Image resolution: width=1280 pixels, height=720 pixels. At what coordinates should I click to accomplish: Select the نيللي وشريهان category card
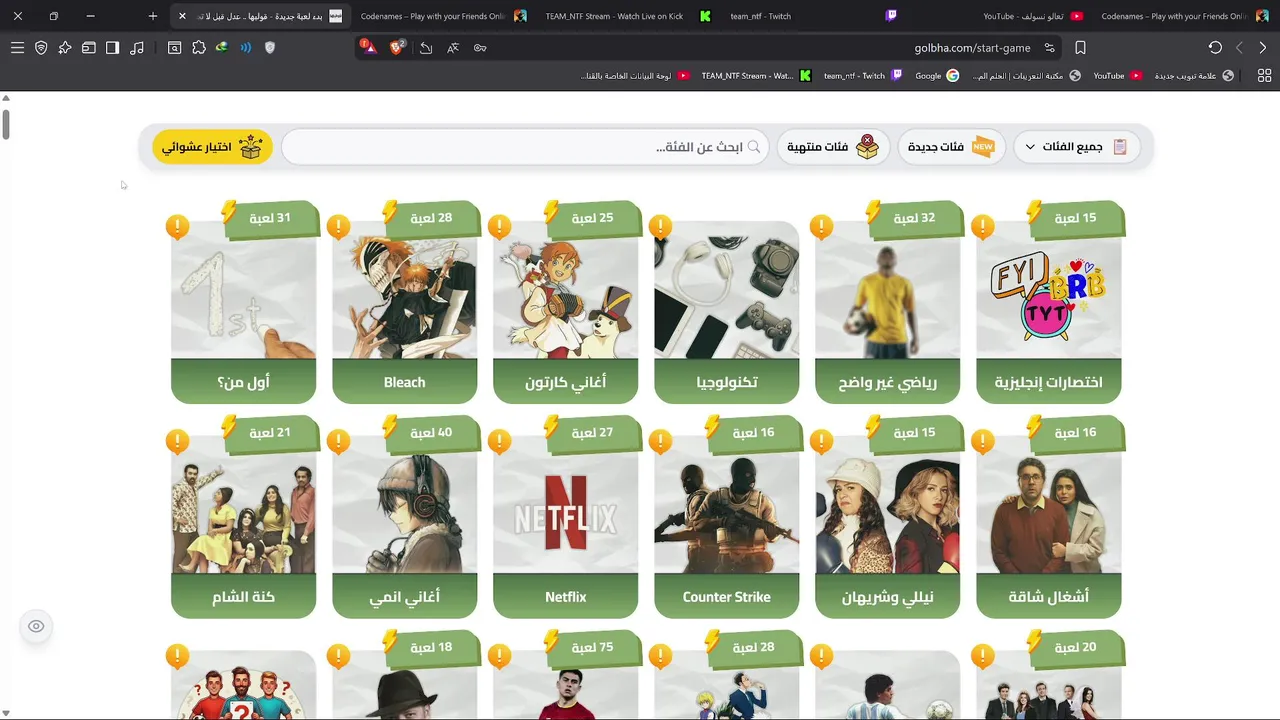[887, 525]
